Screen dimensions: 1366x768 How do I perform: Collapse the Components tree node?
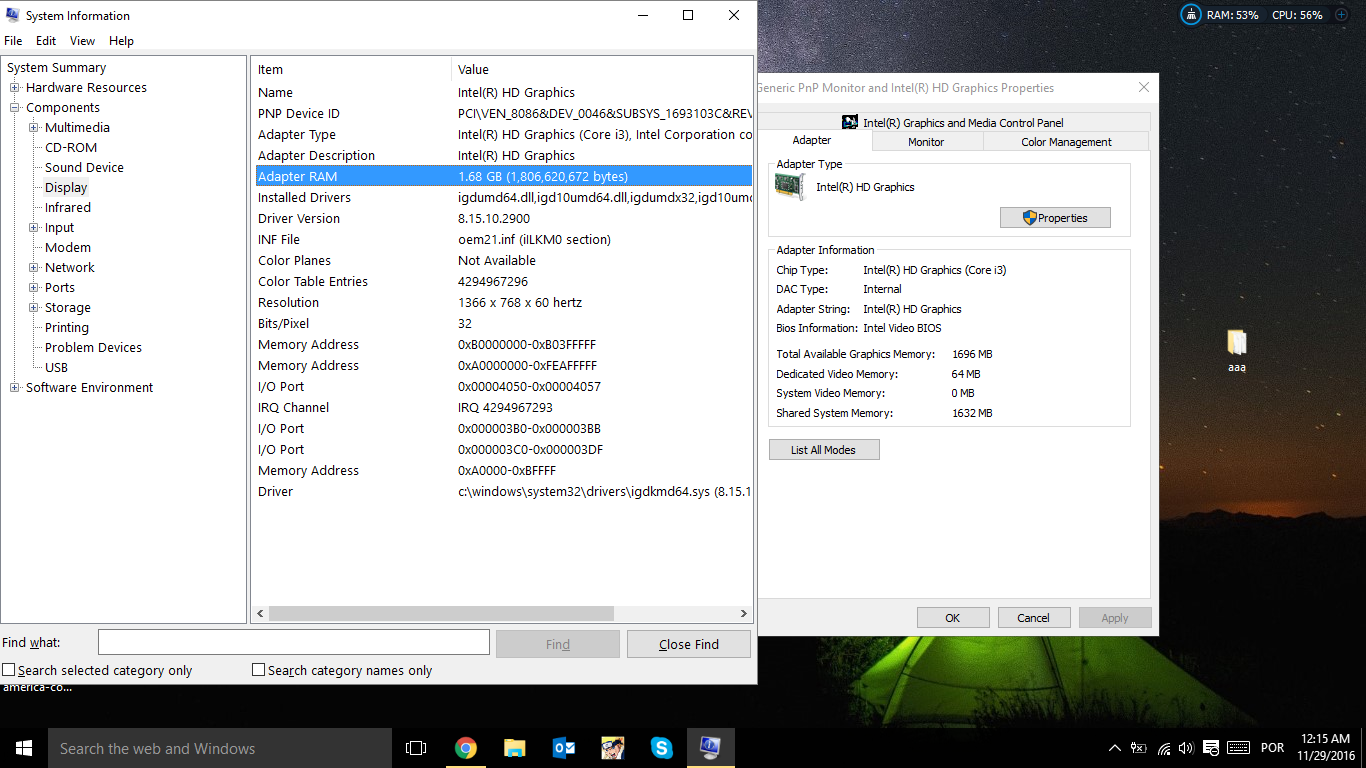15,108
